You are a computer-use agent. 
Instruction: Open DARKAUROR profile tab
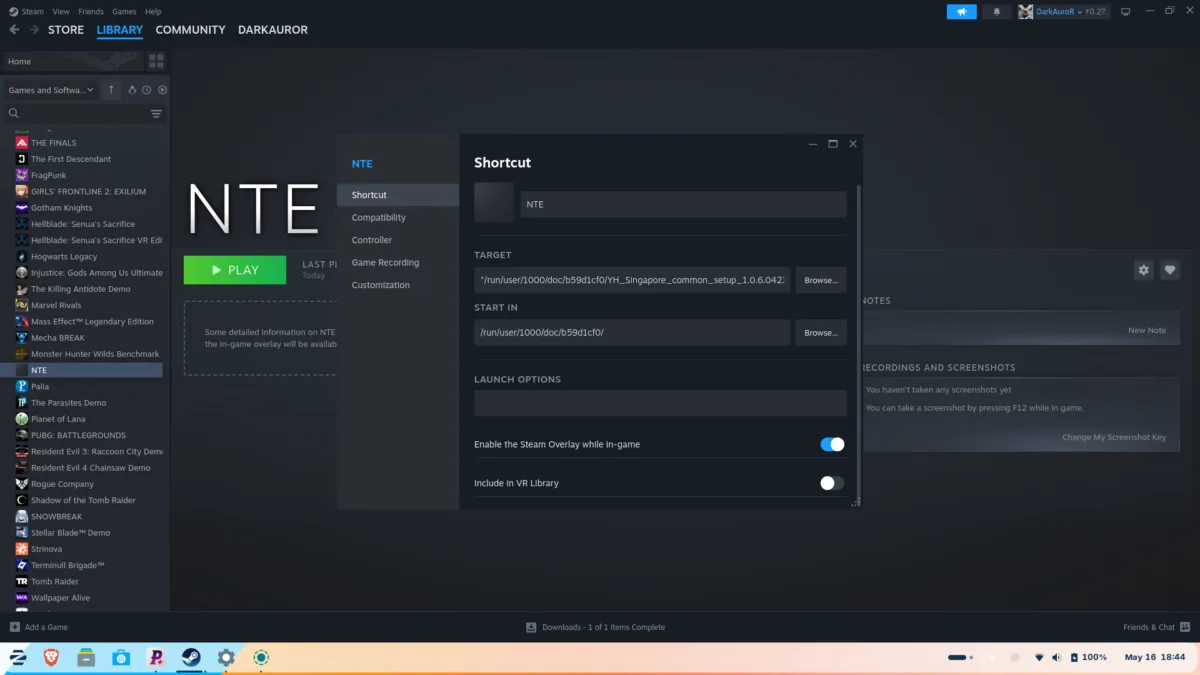[273, 30]
